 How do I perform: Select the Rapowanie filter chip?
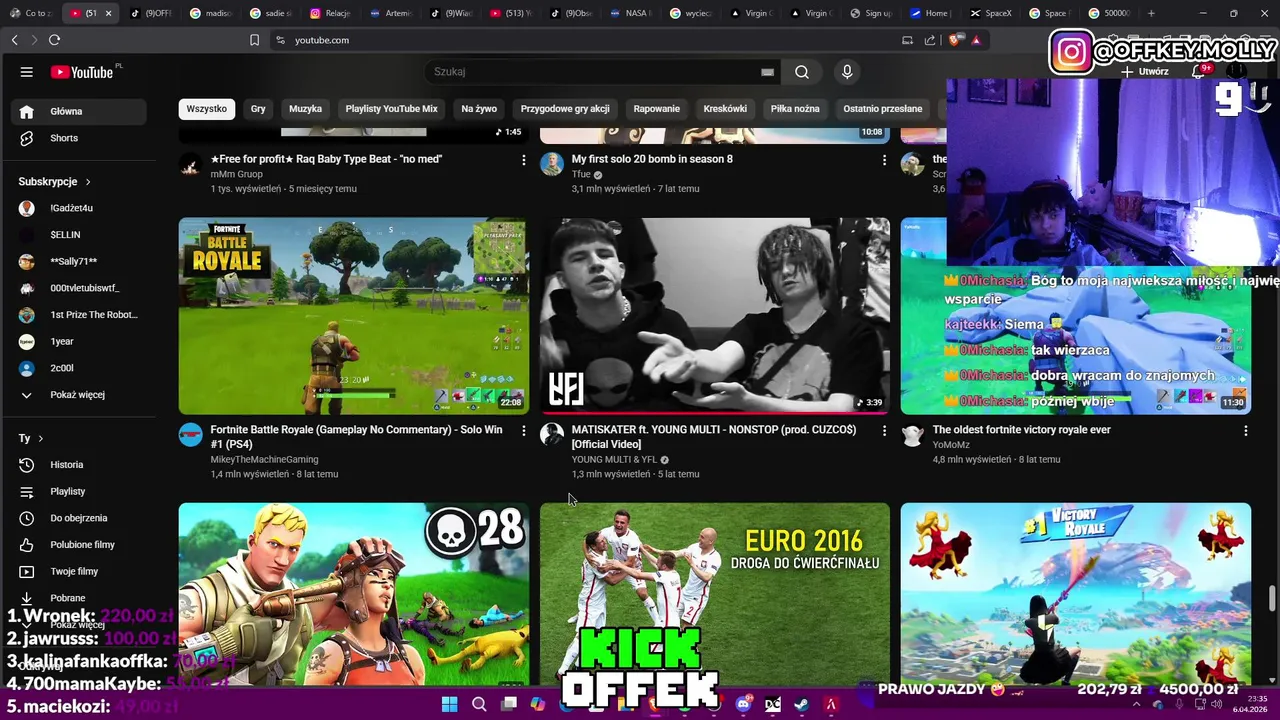click(656, 109)
